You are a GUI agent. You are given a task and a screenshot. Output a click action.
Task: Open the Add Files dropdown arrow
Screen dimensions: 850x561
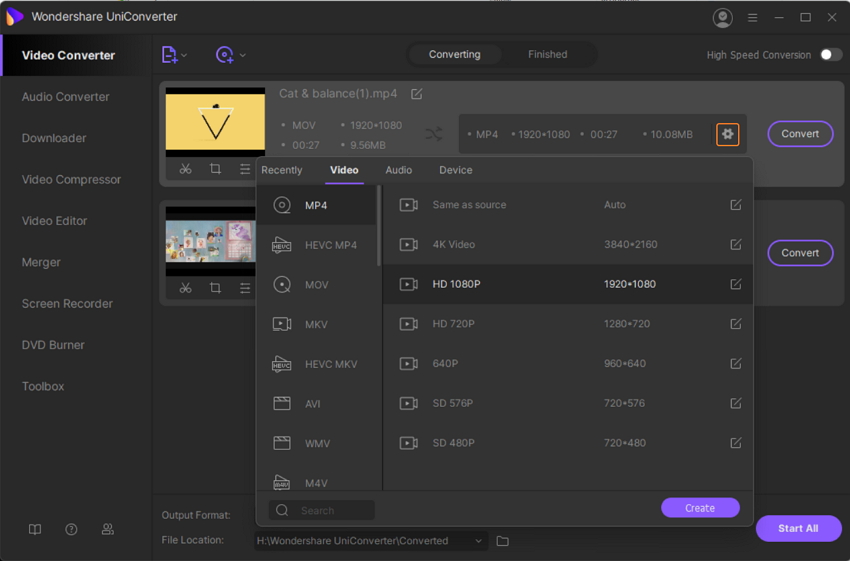click(184, 55)
